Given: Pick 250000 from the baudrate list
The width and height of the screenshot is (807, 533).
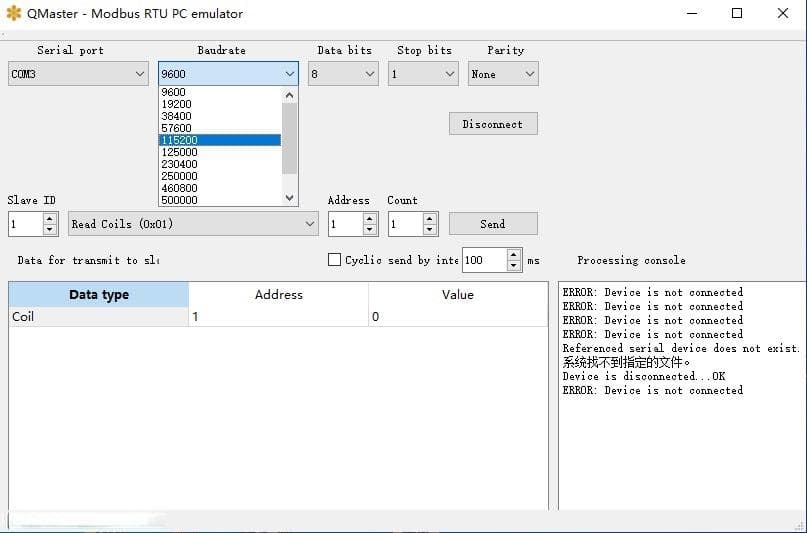Looking at the screenshot, I should pyautogui.click(x=220, y=176).
